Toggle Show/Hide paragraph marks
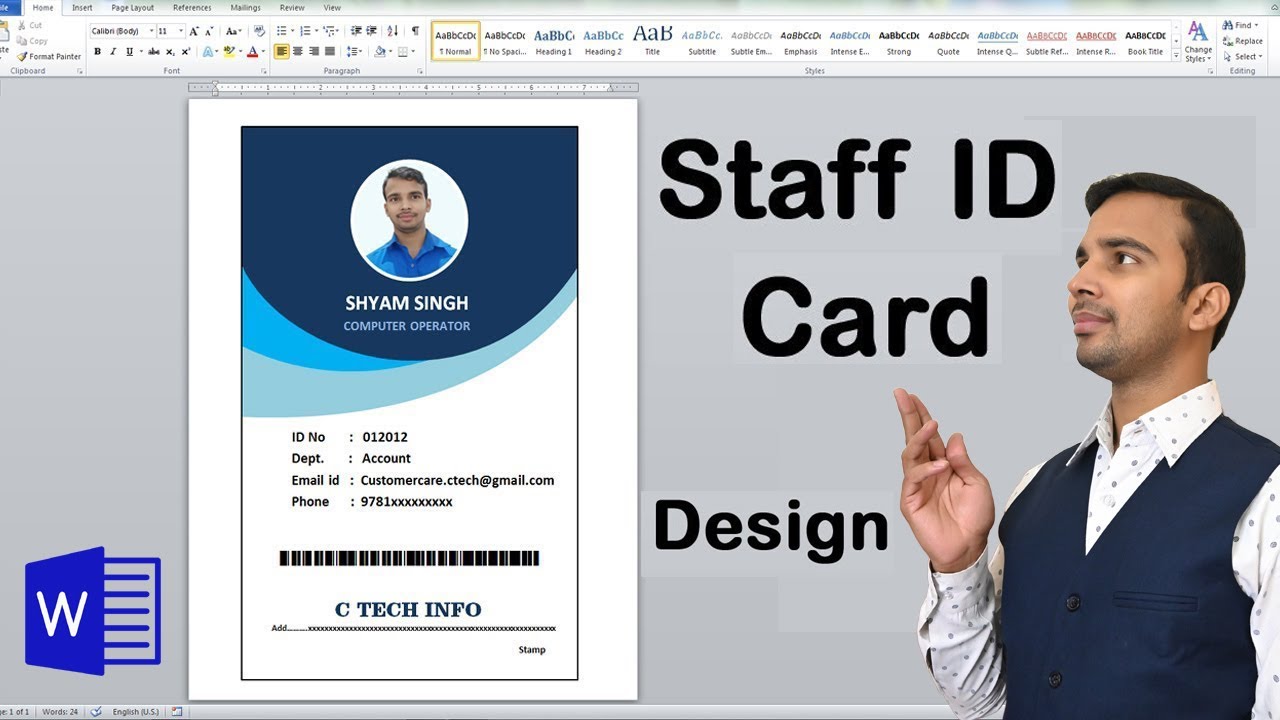 (415, 31)
